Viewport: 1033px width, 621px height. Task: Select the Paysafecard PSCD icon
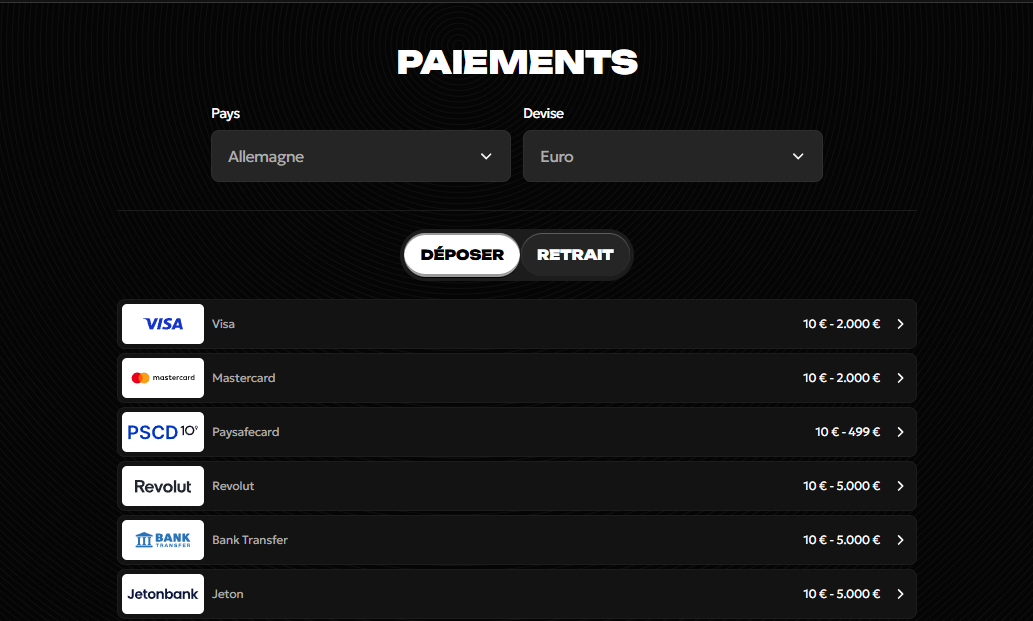(x=162, y=431)
